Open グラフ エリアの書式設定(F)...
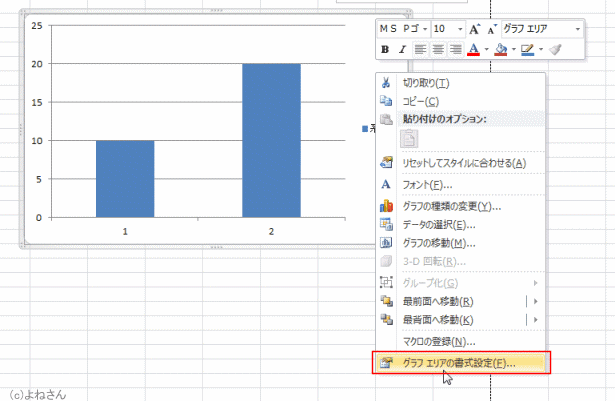Image resolution: width=615 pixels, height=401 pixels. 461,363
